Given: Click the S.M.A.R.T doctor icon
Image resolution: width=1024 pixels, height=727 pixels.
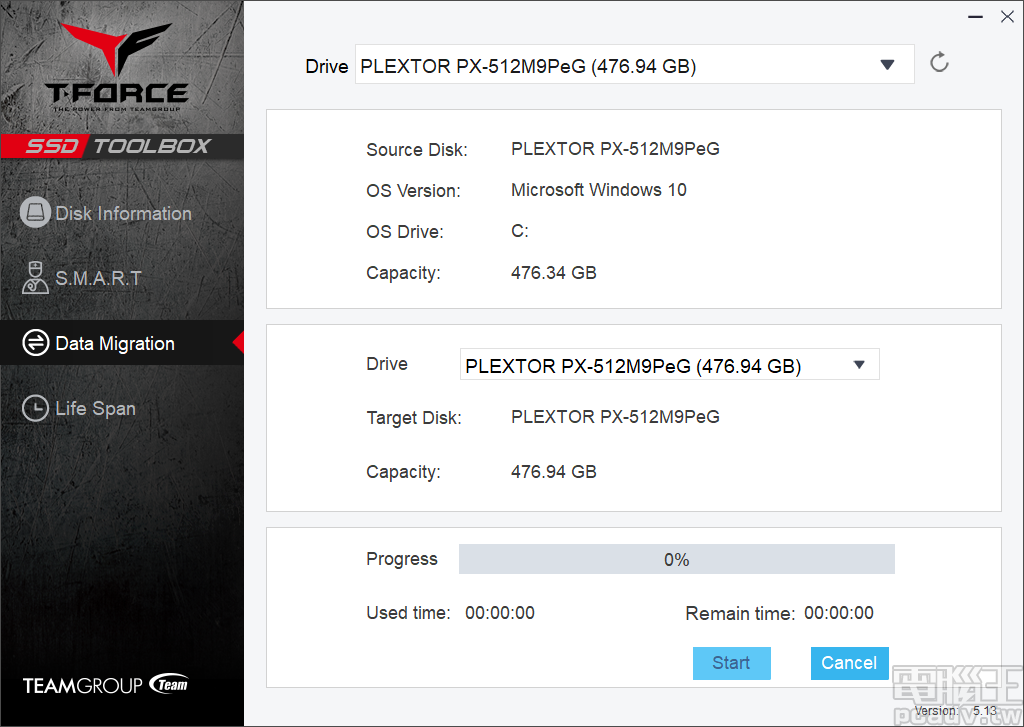Looking at the screenshot, I should 35,277.
